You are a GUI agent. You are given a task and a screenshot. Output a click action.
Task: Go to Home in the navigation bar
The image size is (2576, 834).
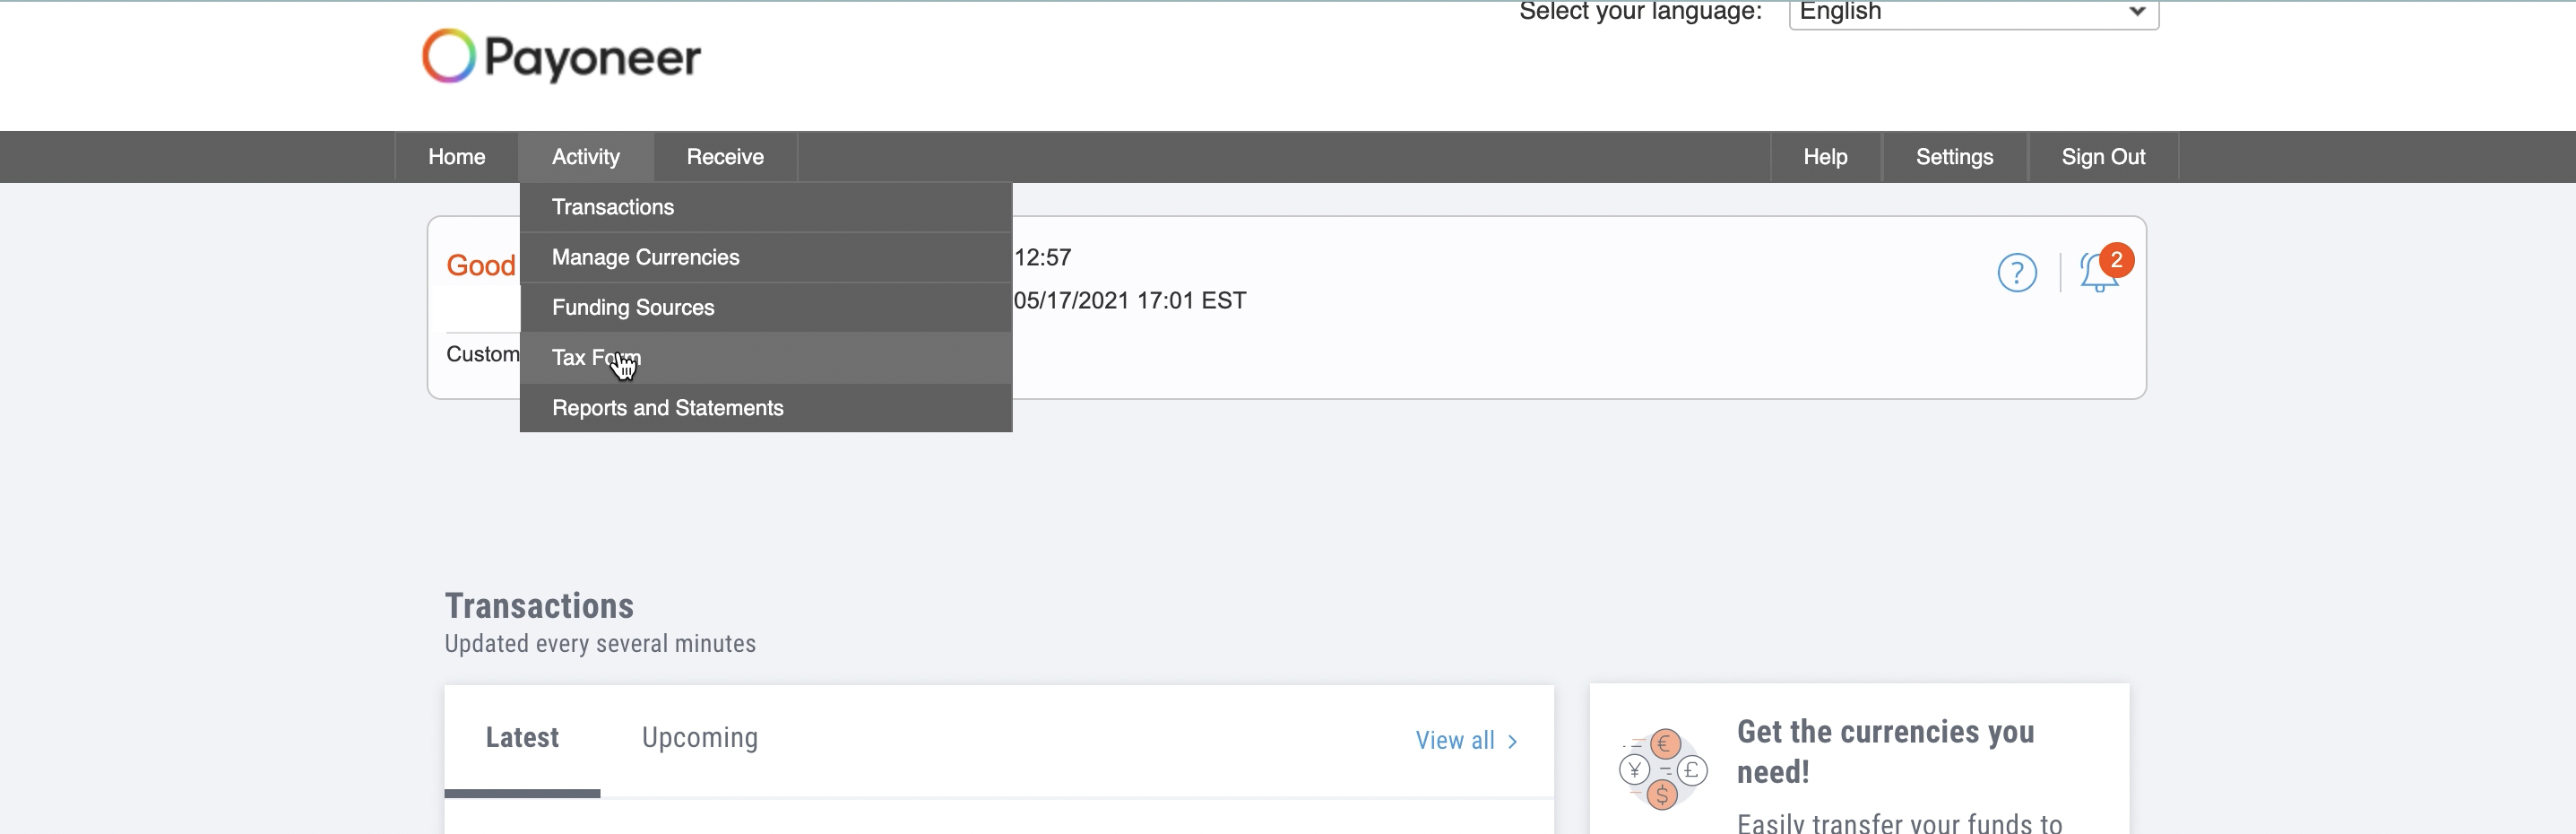click(456, 156)
